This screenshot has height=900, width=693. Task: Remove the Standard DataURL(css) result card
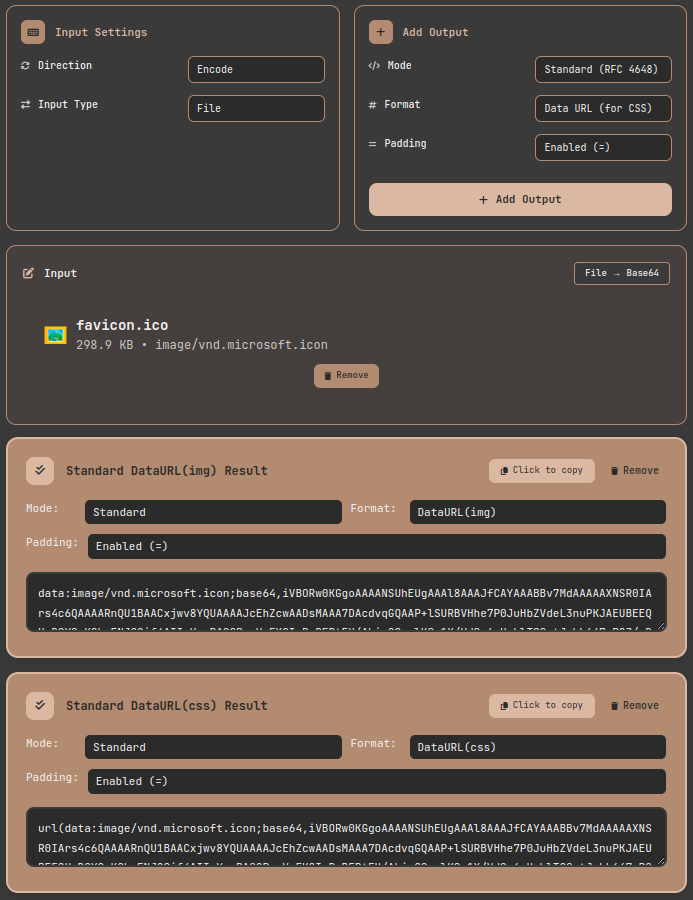coord(634,705)
